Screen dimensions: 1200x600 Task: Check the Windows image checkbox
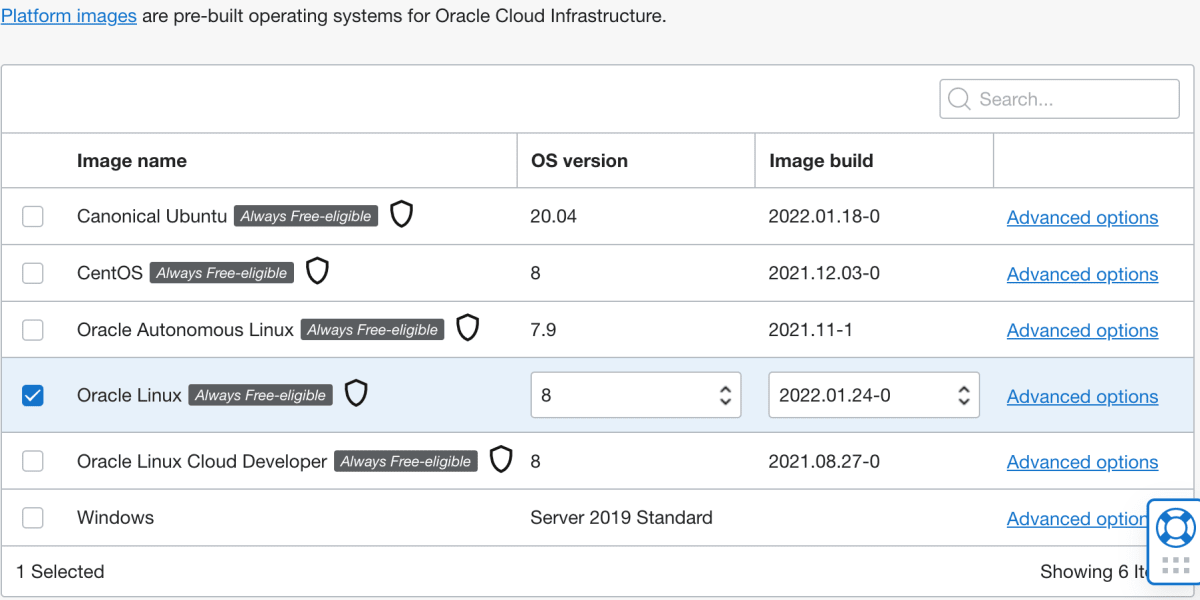tap(33, 518)
